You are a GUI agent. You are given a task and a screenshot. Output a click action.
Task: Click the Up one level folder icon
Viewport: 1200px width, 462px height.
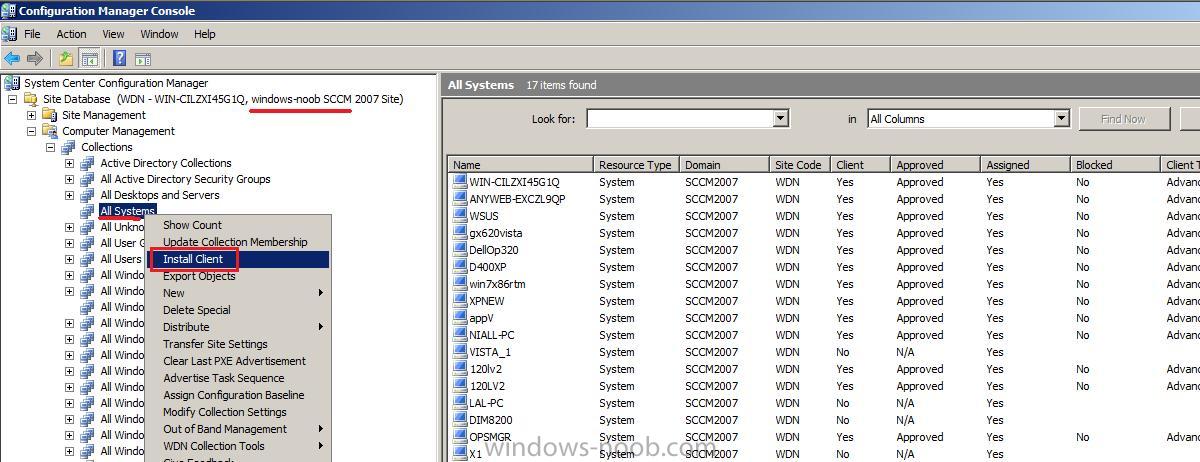[66, 59]
